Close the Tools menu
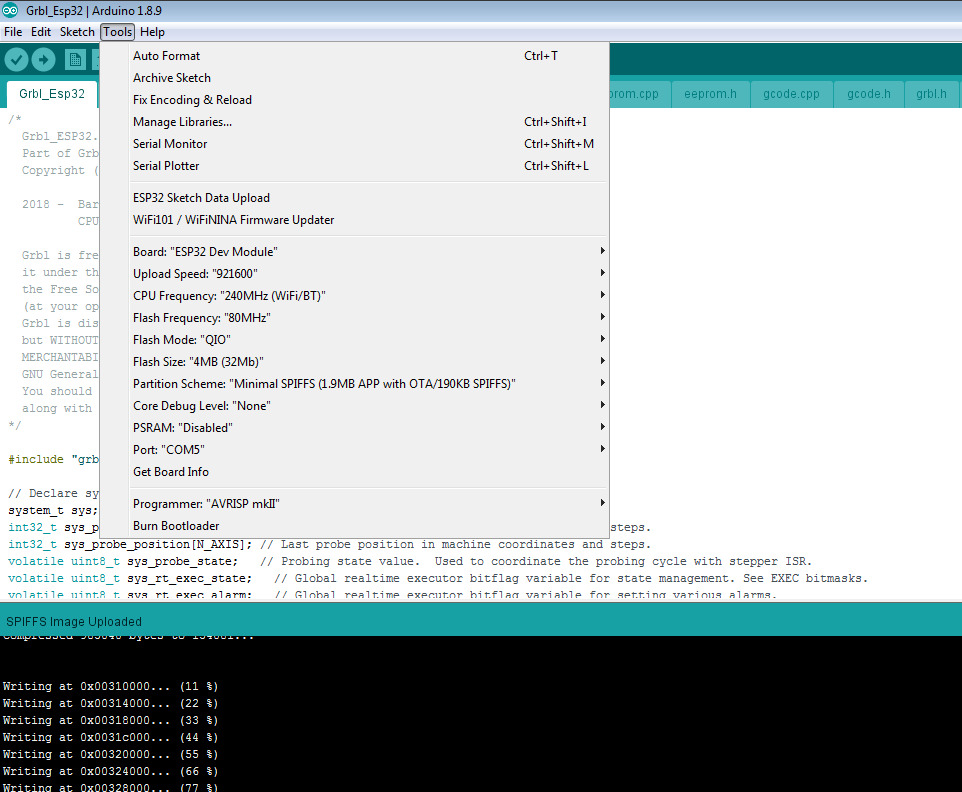Viewport: 962px width, 792px height. 118,32
